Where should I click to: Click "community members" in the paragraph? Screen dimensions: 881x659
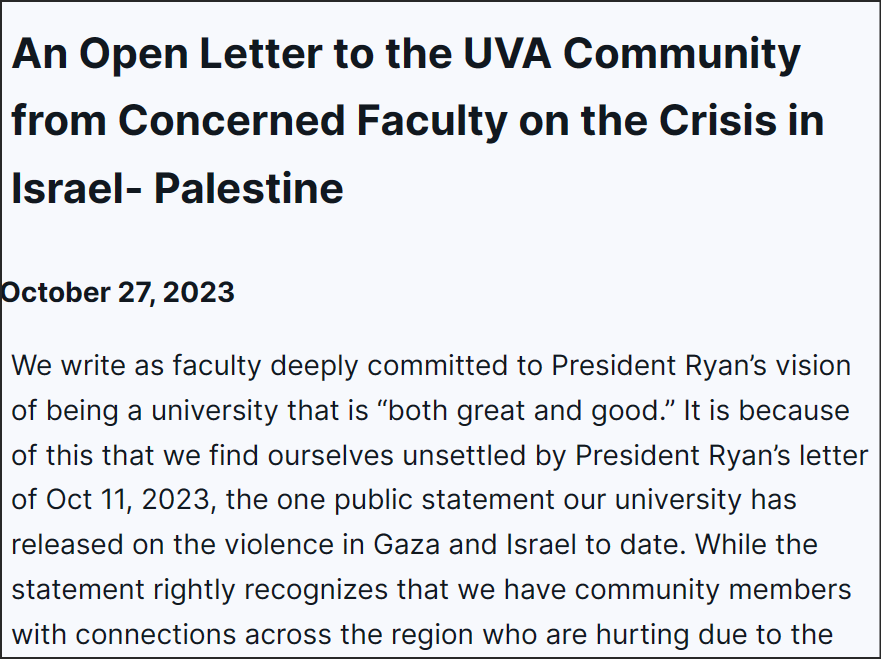tap(712, 589)
